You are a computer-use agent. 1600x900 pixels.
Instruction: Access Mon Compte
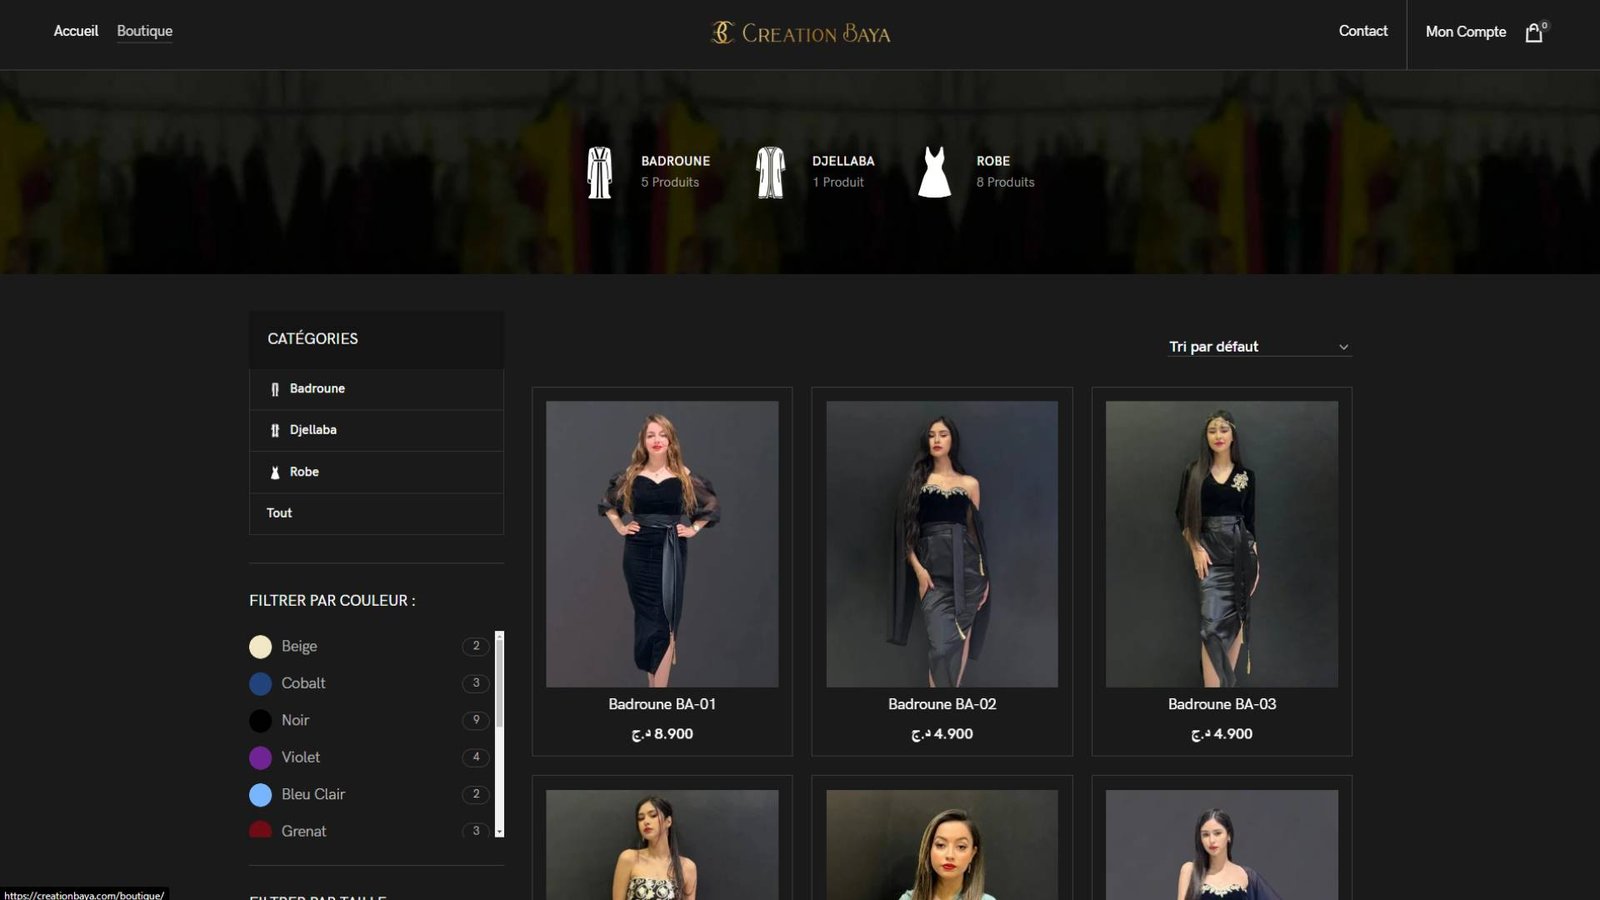1466,31
